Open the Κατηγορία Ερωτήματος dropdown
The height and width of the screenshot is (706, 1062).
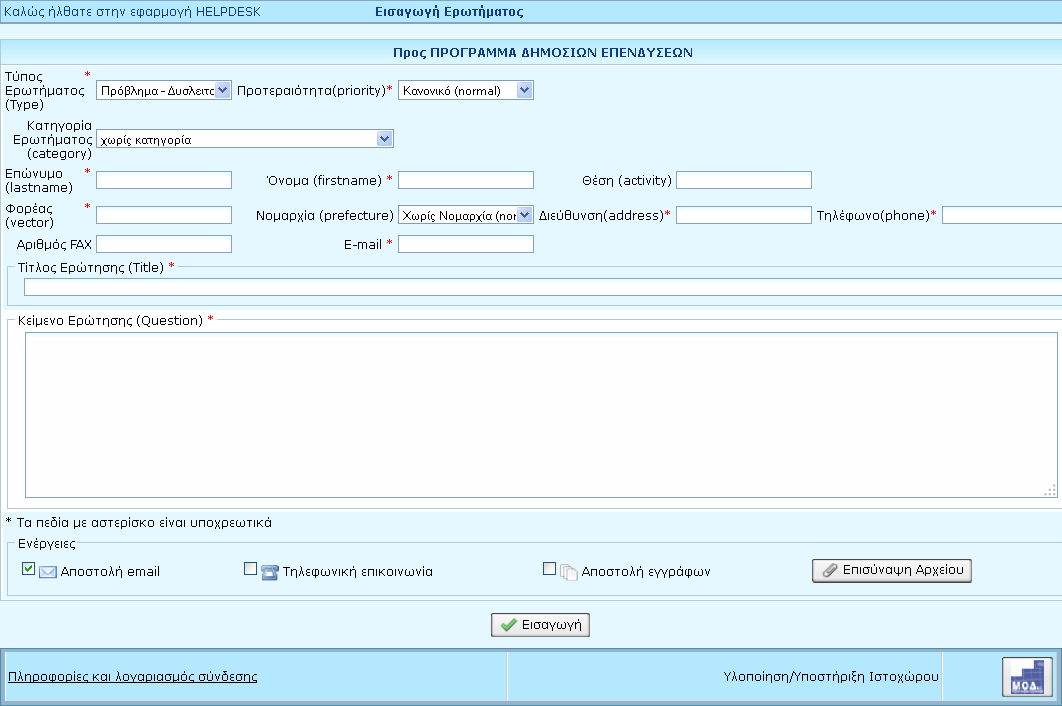click(245, 139)
